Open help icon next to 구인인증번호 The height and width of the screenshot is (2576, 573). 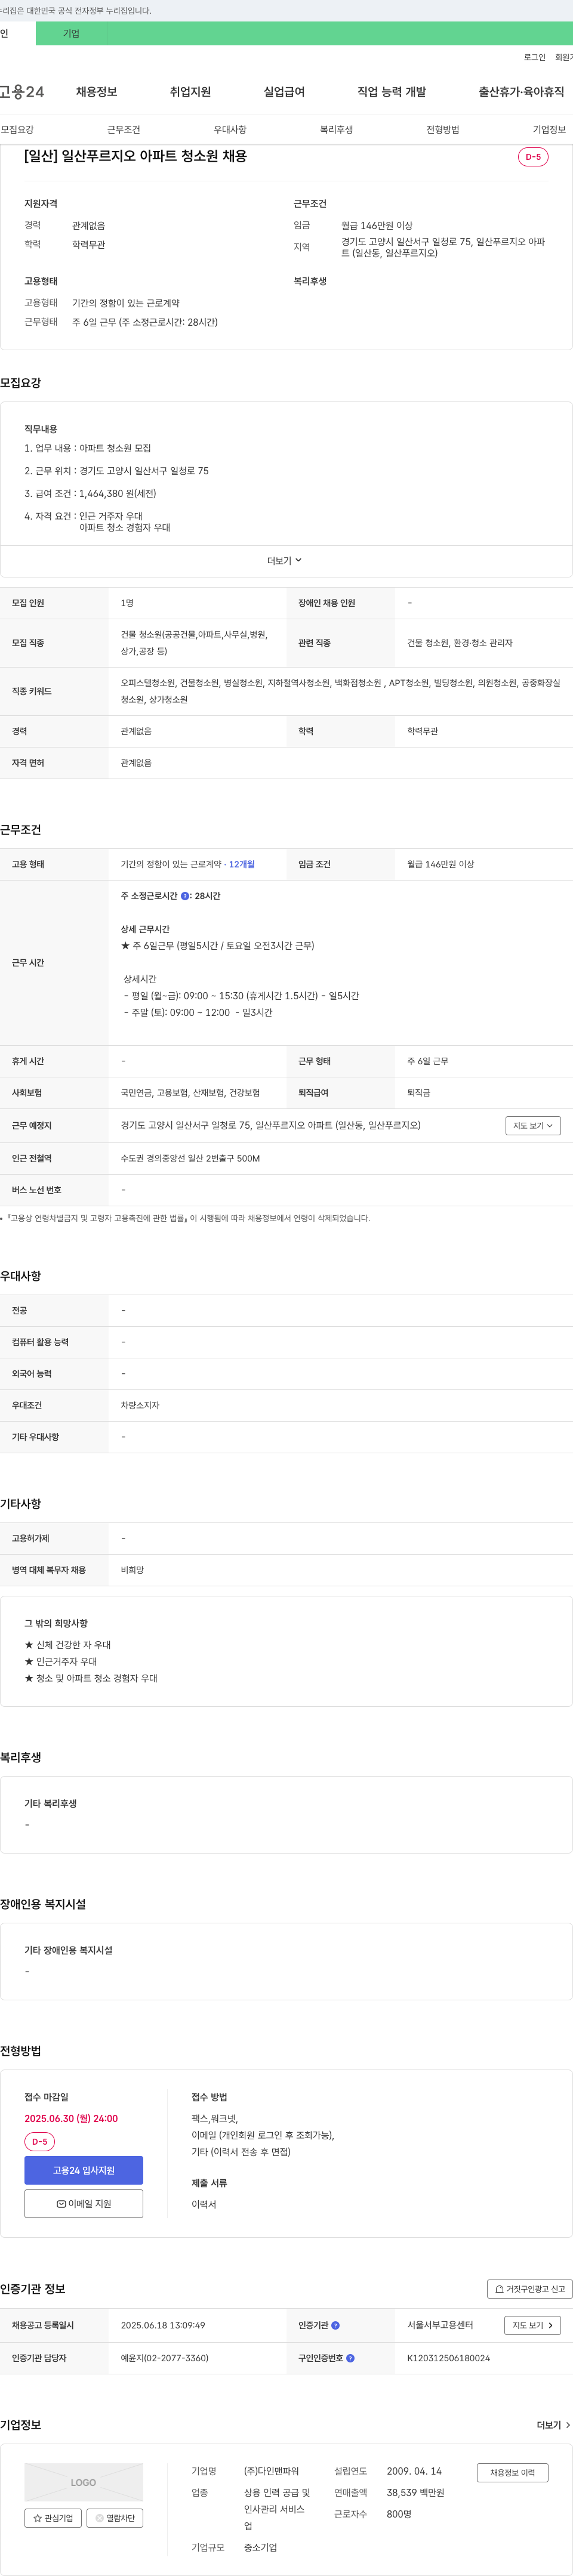(x=350, y=2358)
